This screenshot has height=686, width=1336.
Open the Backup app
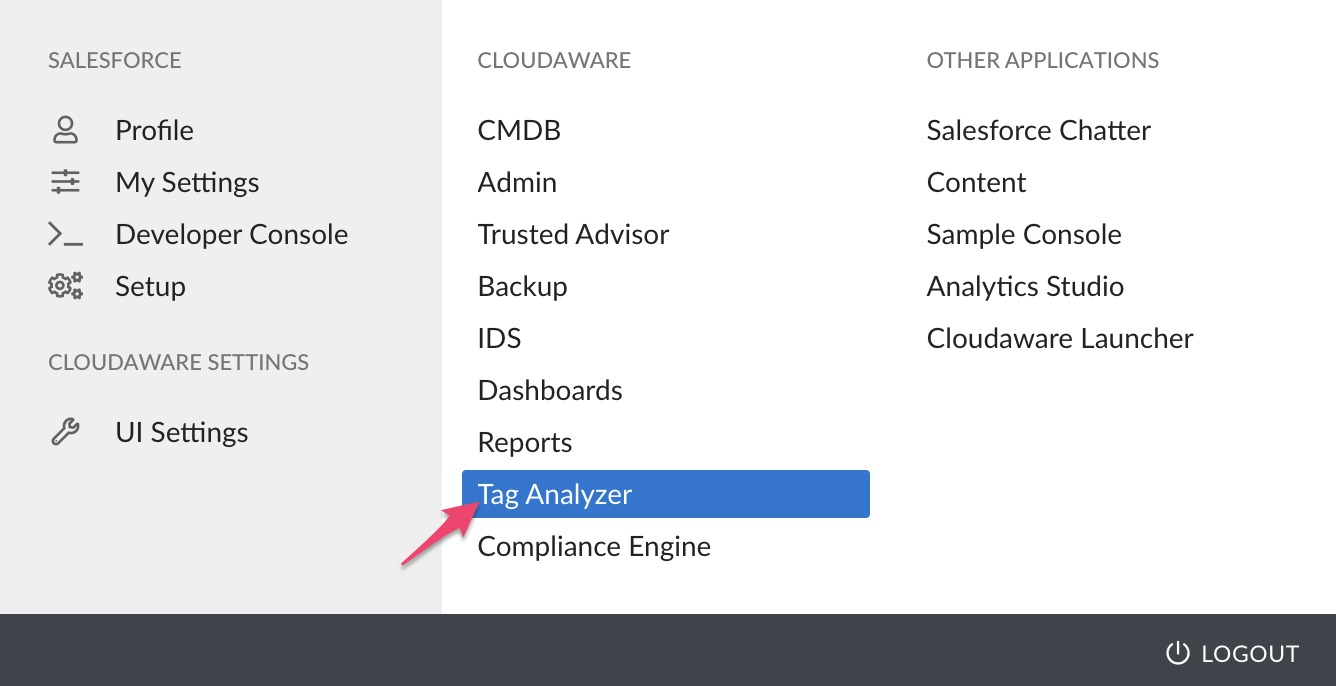point(522,286)
